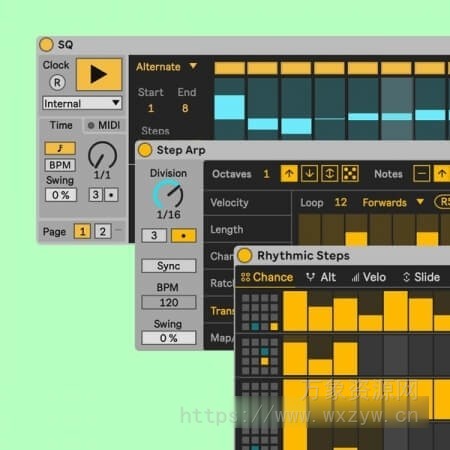The height and width of the screenshot is (450, 450).
Task: Click the Step Arp Sync button
Action: (x=169, y=266)
